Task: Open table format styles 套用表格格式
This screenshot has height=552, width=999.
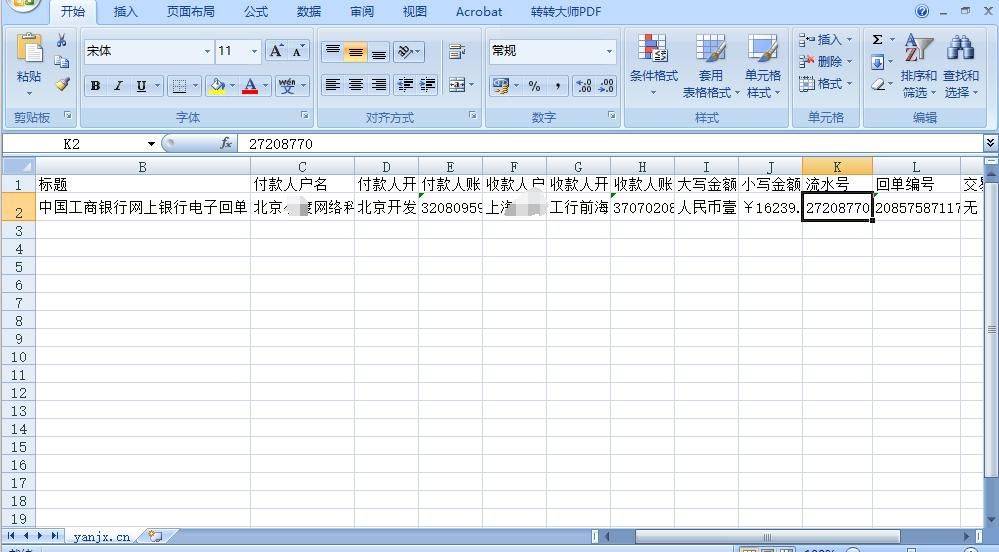Action: 710,66
